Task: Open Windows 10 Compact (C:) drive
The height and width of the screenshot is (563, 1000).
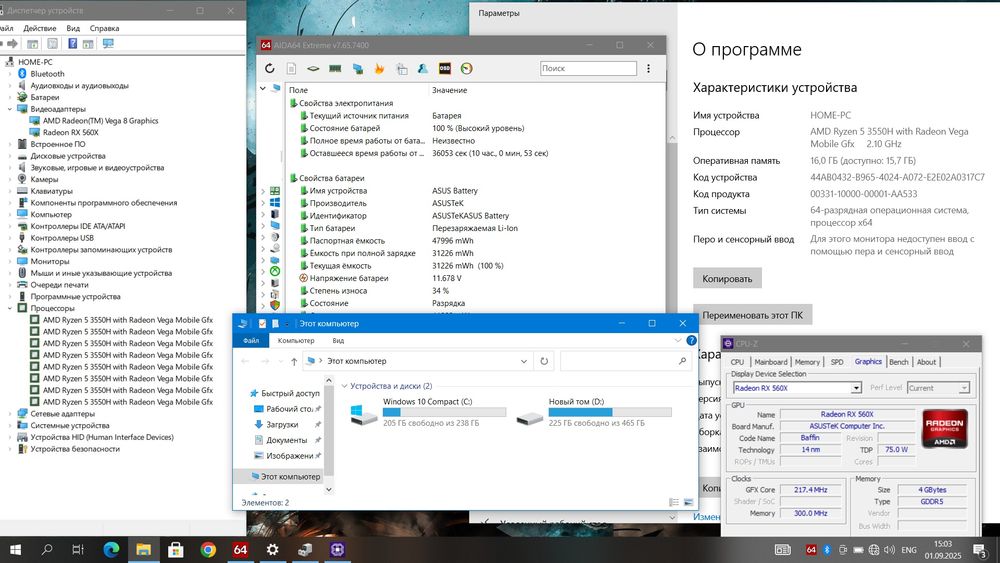Action: point(428,412)
